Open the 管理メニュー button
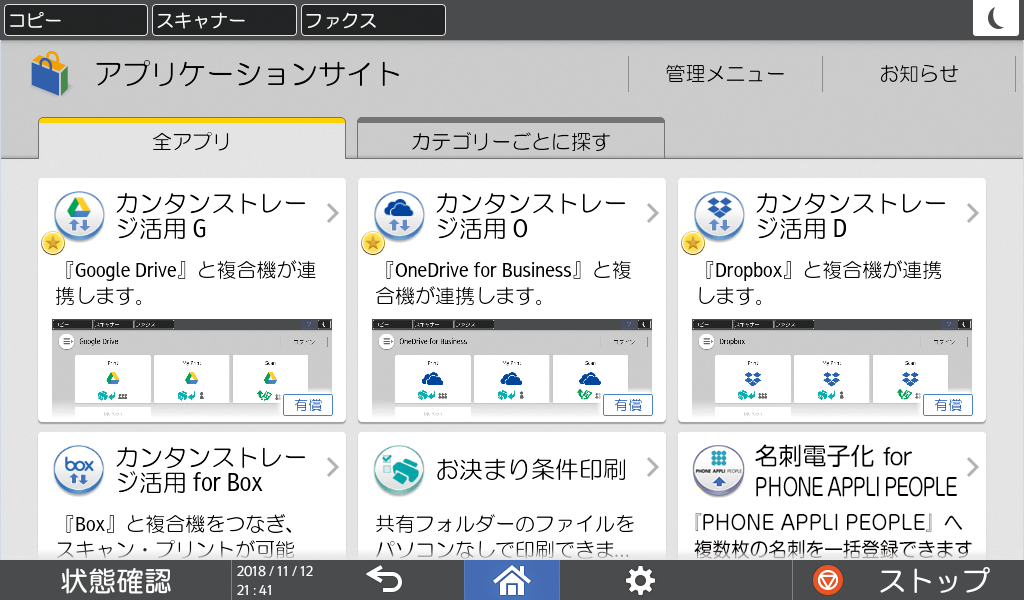This screenshot has height=600, width=1024. pos(725,72)
